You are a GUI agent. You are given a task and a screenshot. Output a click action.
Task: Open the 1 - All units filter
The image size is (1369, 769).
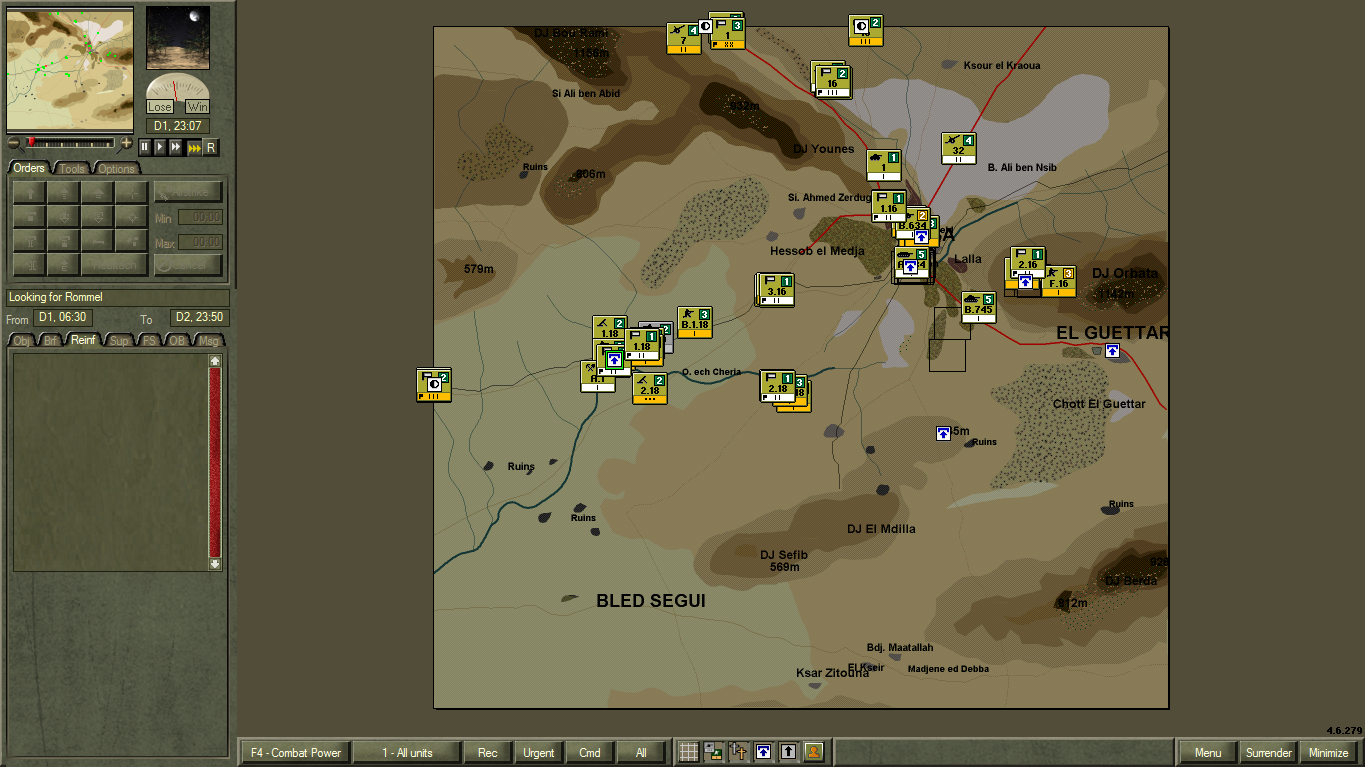coord(408,752)
